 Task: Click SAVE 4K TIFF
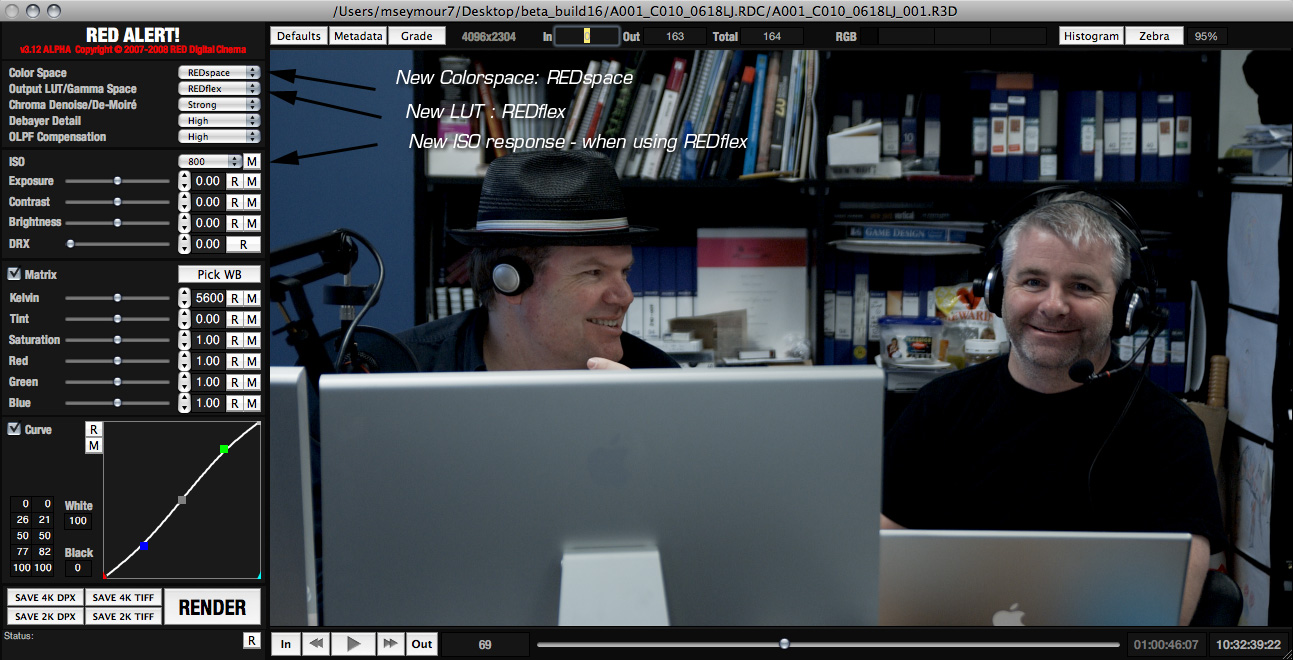point(123,598)
